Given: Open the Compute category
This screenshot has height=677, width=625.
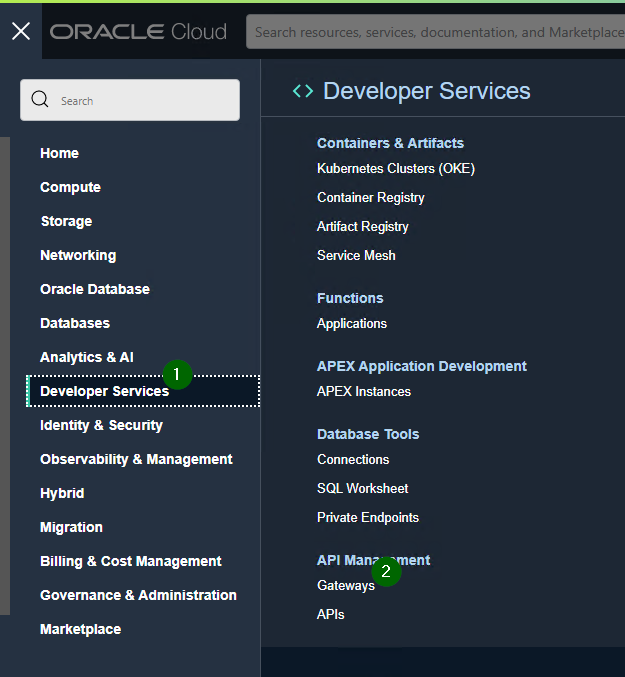Looking at the screenshot, I should pyautogui.click(x=70, y=187).
